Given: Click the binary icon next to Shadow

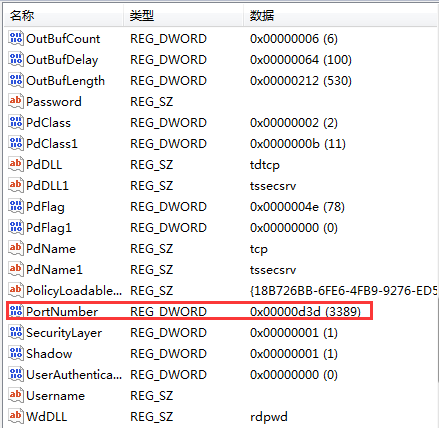Looking at the screenshot, I should pyautogui.click(x=16, y=353).
